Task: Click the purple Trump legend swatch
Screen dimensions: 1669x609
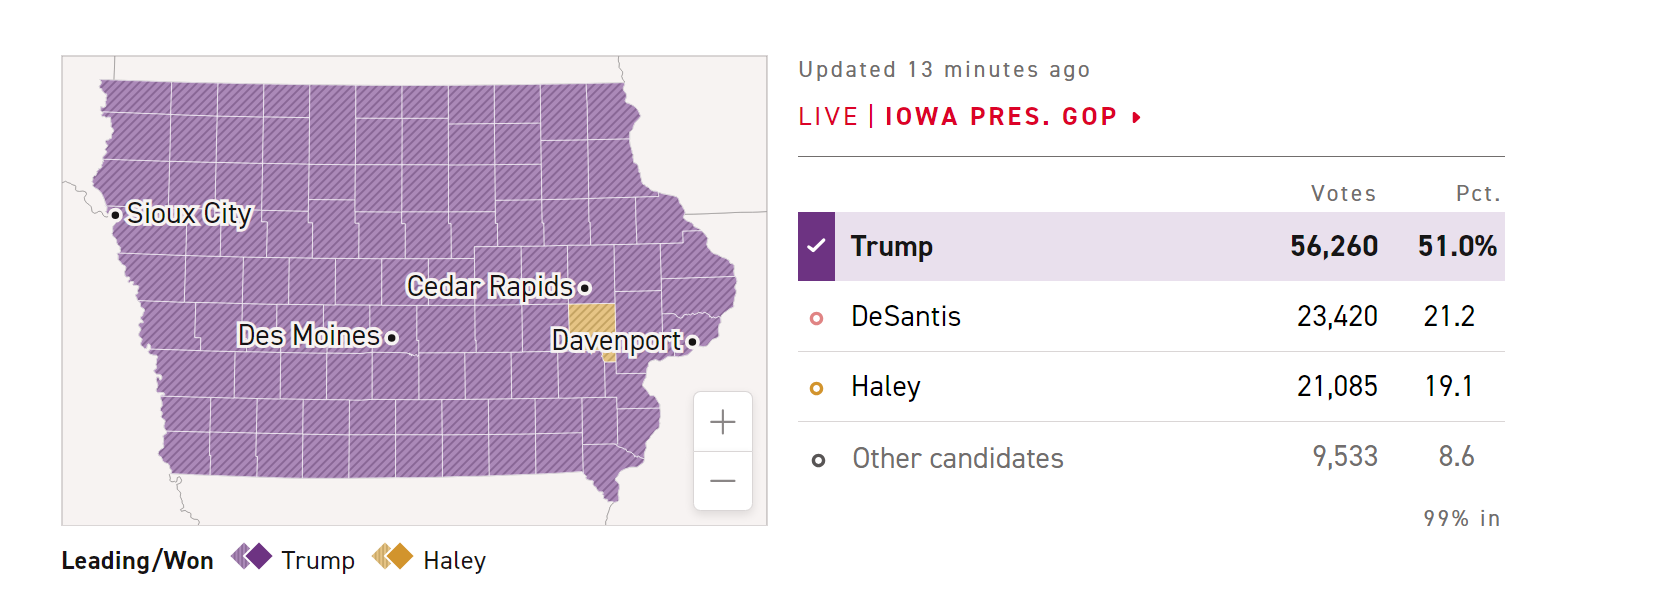Action: (252, 556)
